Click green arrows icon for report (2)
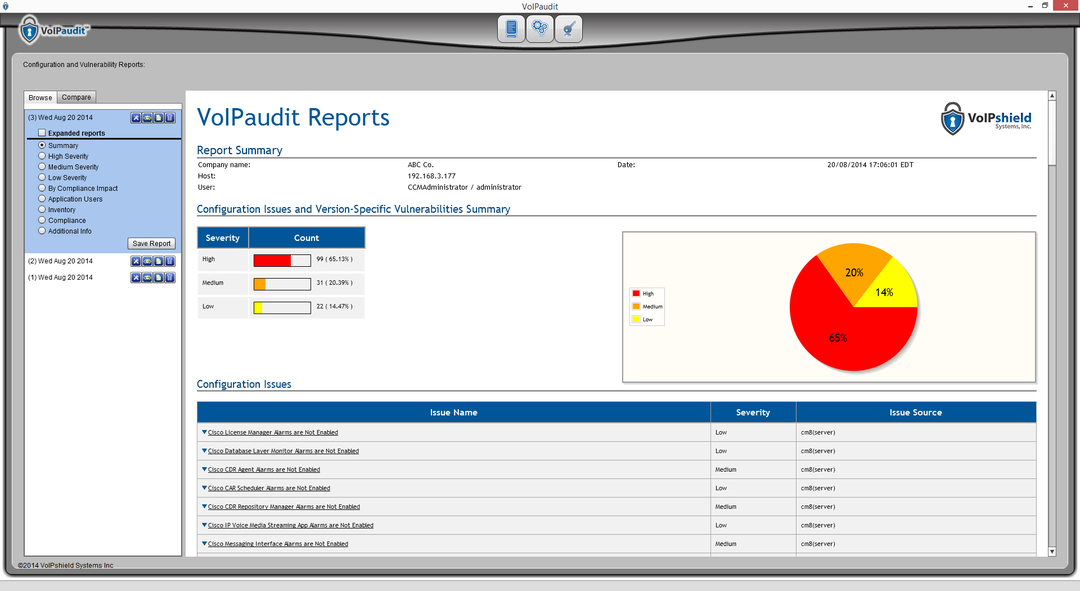The height and width of the screenshot is (591, 1080). pos(147,261)
